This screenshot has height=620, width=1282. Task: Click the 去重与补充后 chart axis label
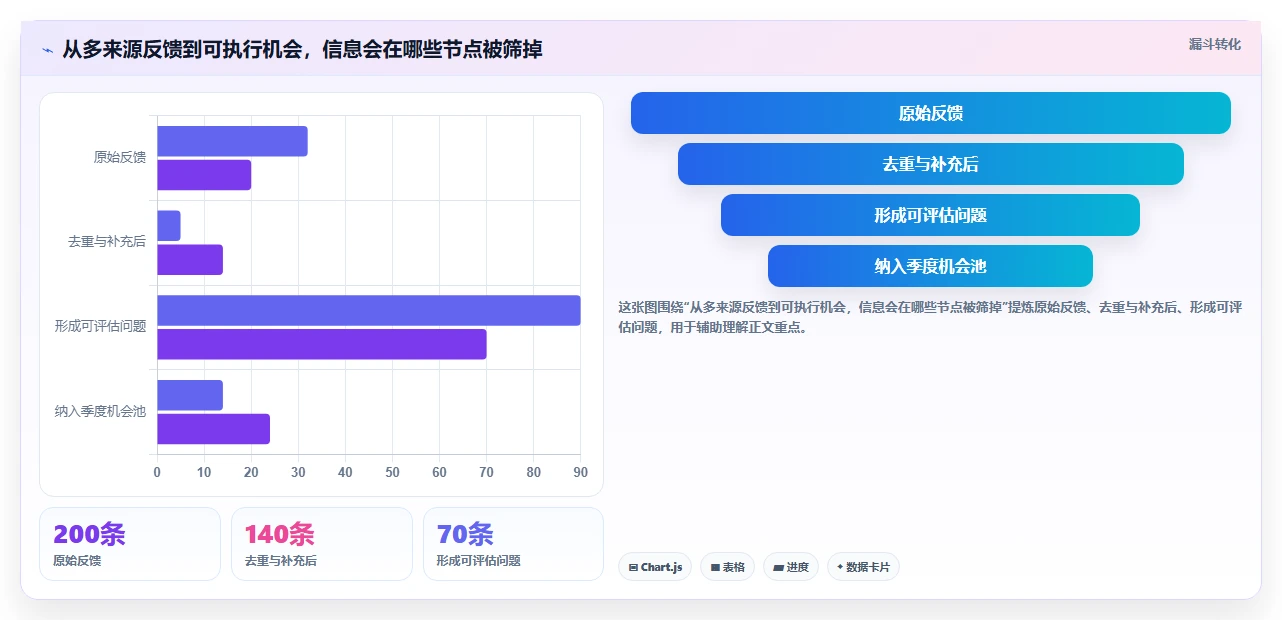pyautogui.click(x=107, y=242)
